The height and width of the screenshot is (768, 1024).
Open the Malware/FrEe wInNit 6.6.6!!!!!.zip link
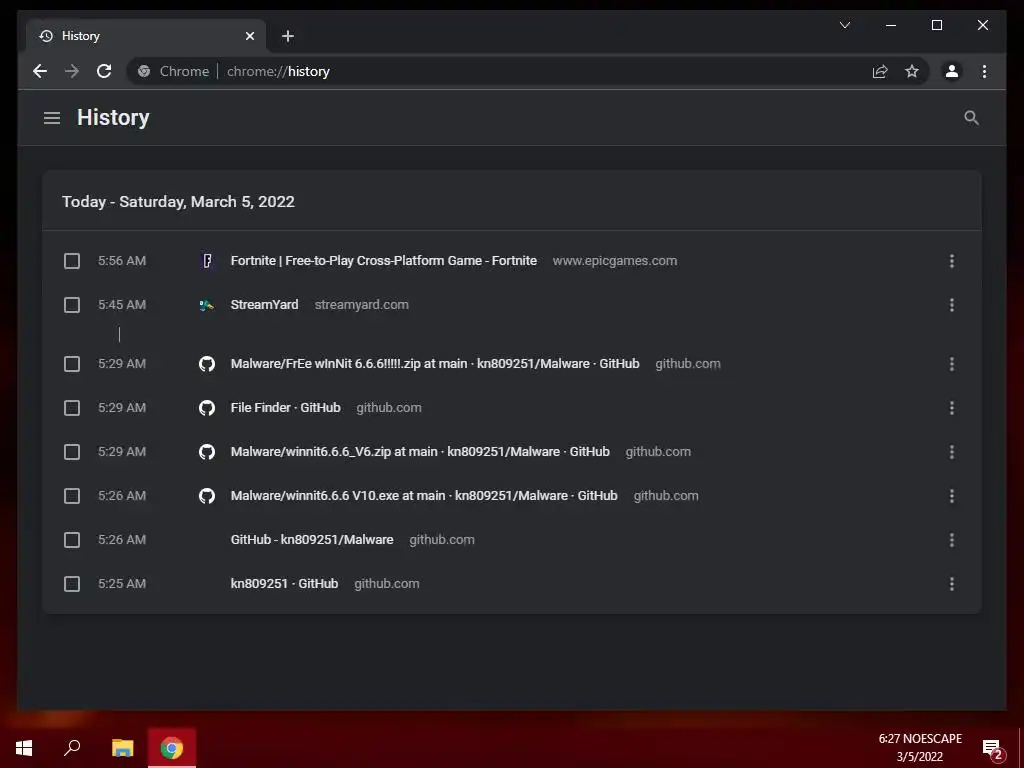[x=435, y=364]
